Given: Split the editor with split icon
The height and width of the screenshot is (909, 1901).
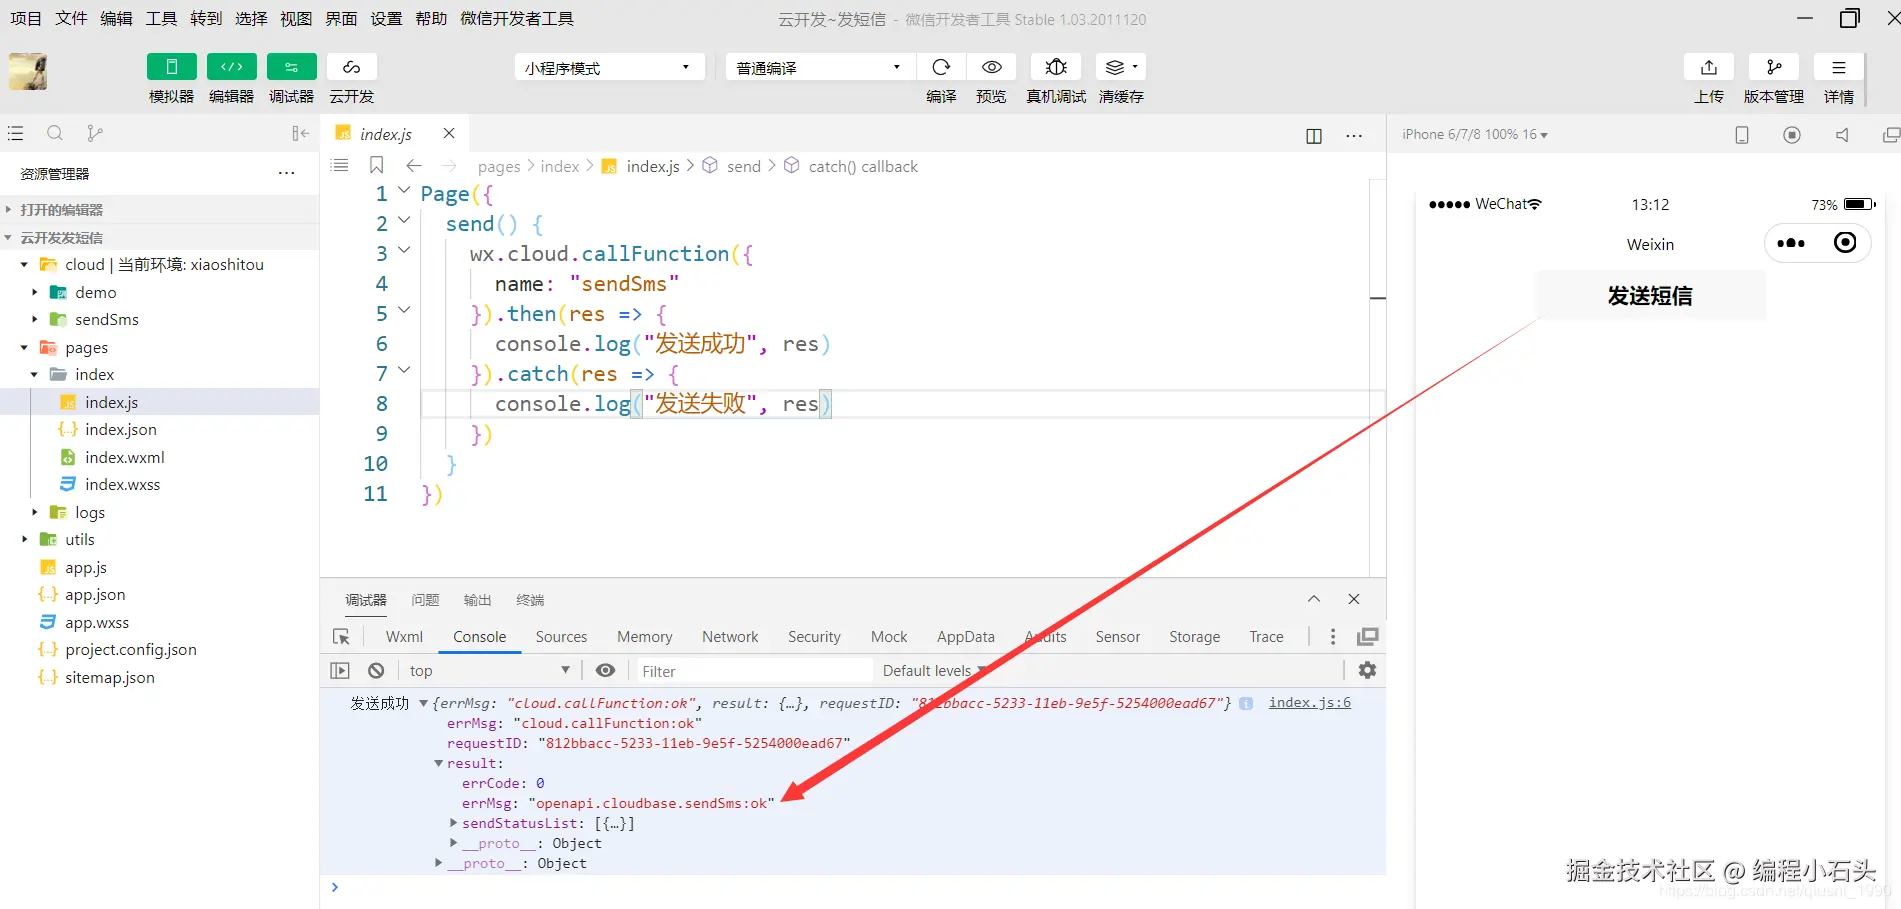Looking at the screenshot, I should pos(1314,135).
